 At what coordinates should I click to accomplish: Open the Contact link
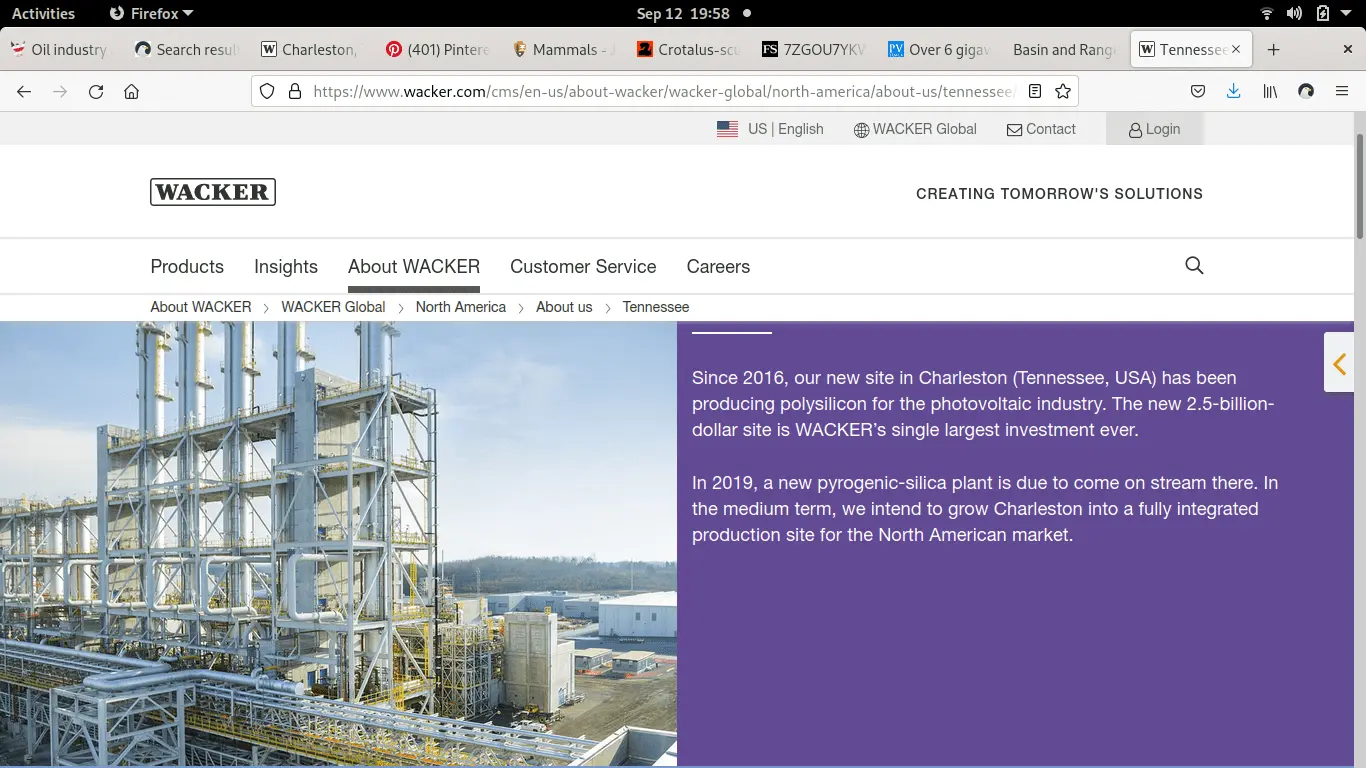click(1041, 129)
